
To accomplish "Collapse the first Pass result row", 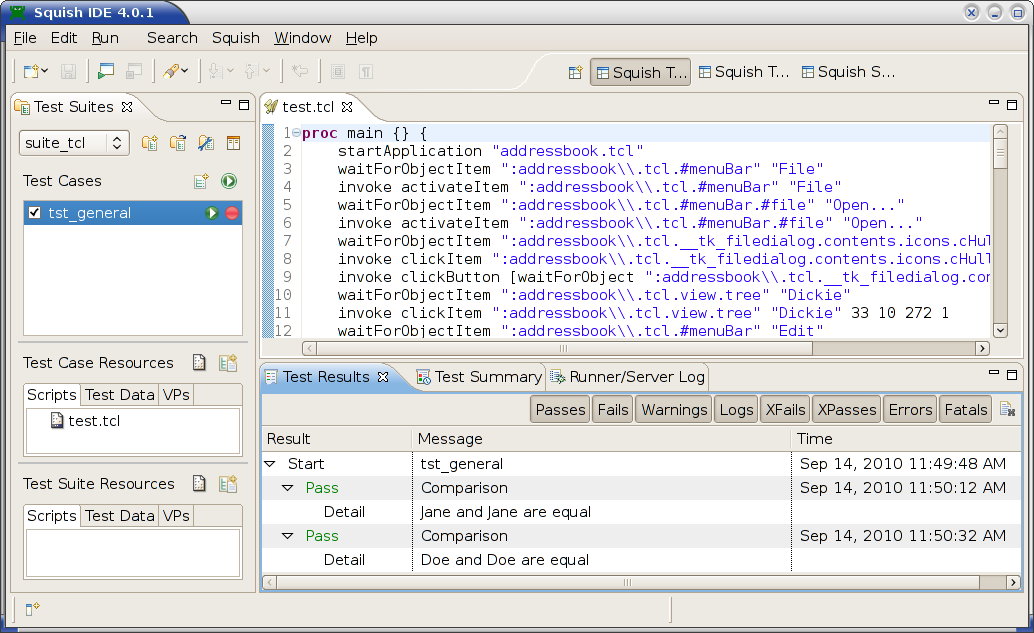I will (288, 488).
